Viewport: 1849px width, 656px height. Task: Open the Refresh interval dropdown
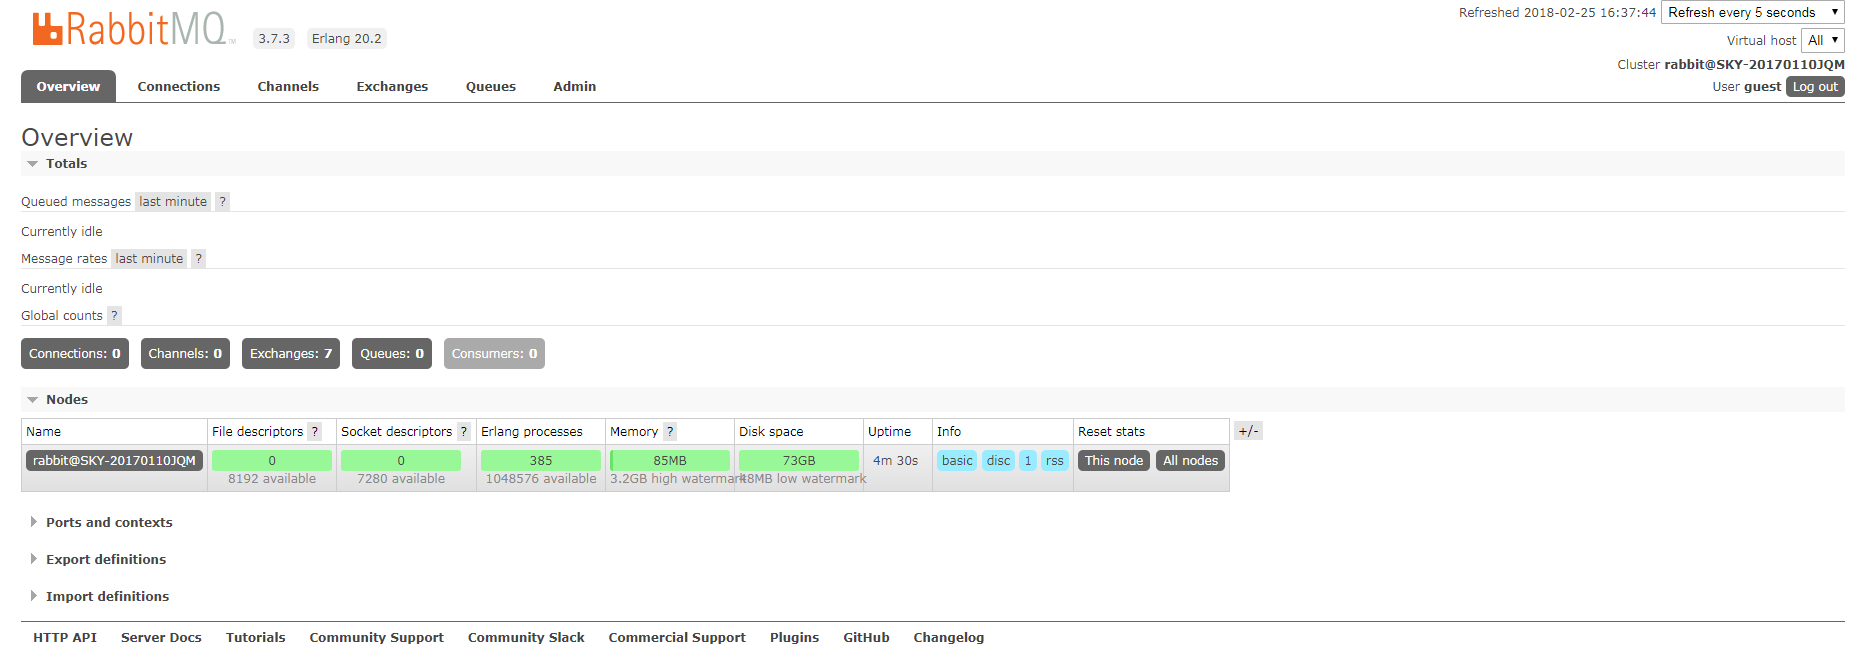pos(1753,13)
